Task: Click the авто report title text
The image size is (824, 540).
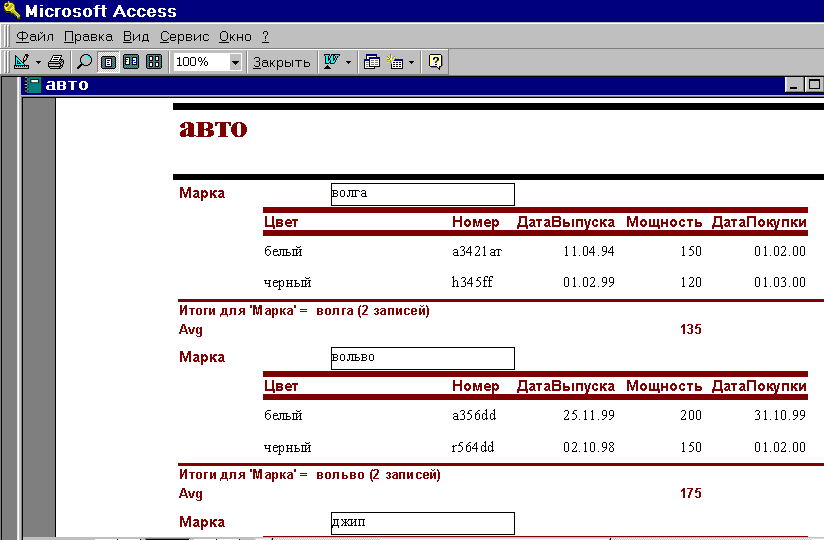Action: (x=213, y=128)
